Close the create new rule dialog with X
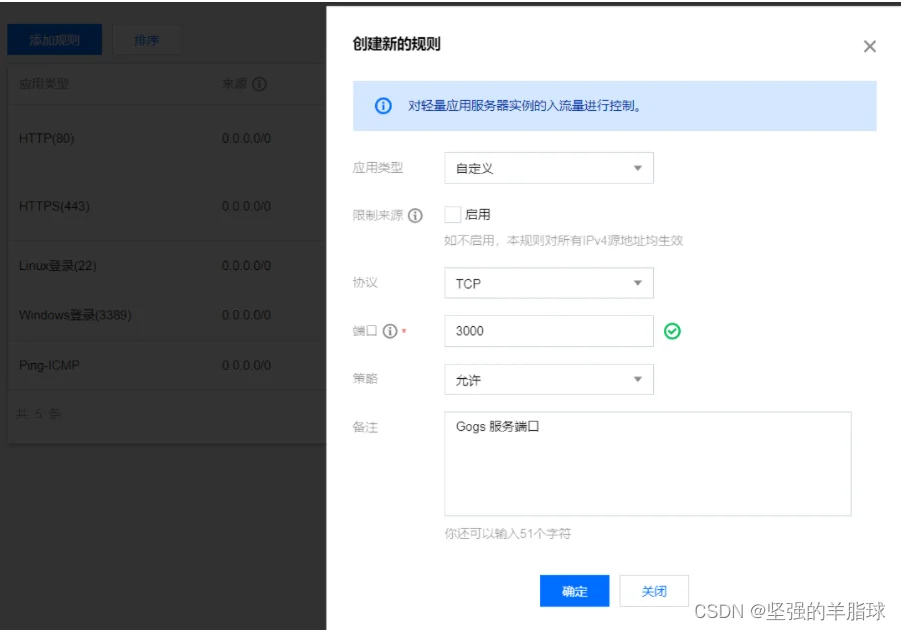The height and width of the screenshot is (630, 901). pyautogui.click(x=869, y=47)
